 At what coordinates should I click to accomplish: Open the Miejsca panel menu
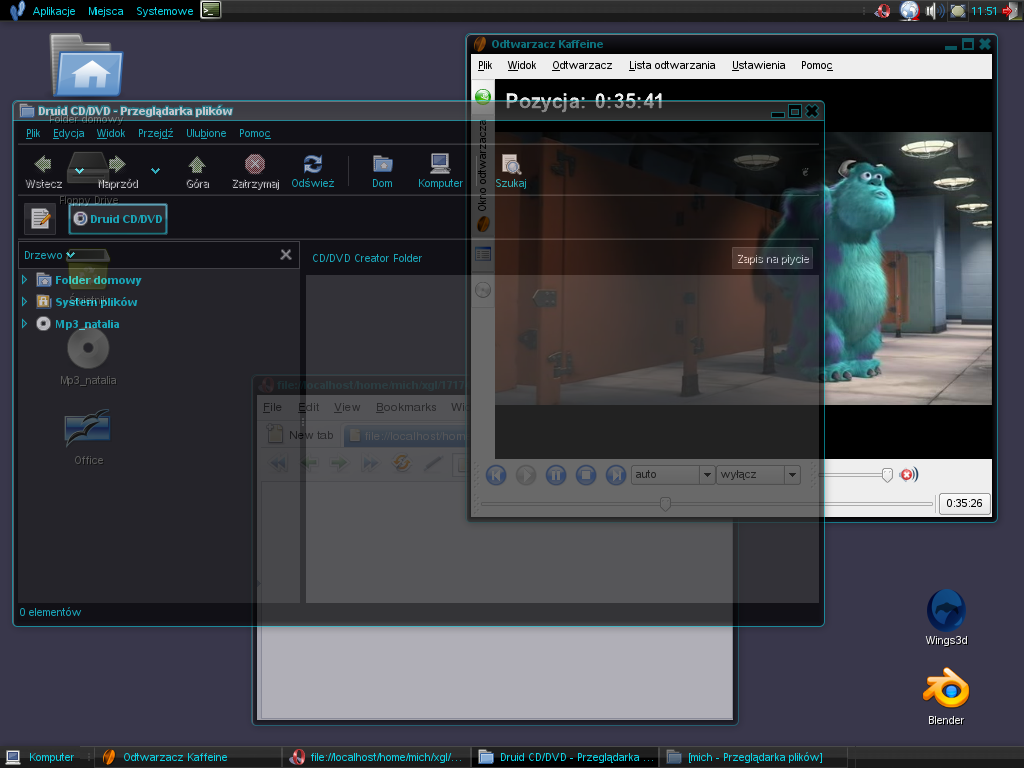(x=105, y=11)
